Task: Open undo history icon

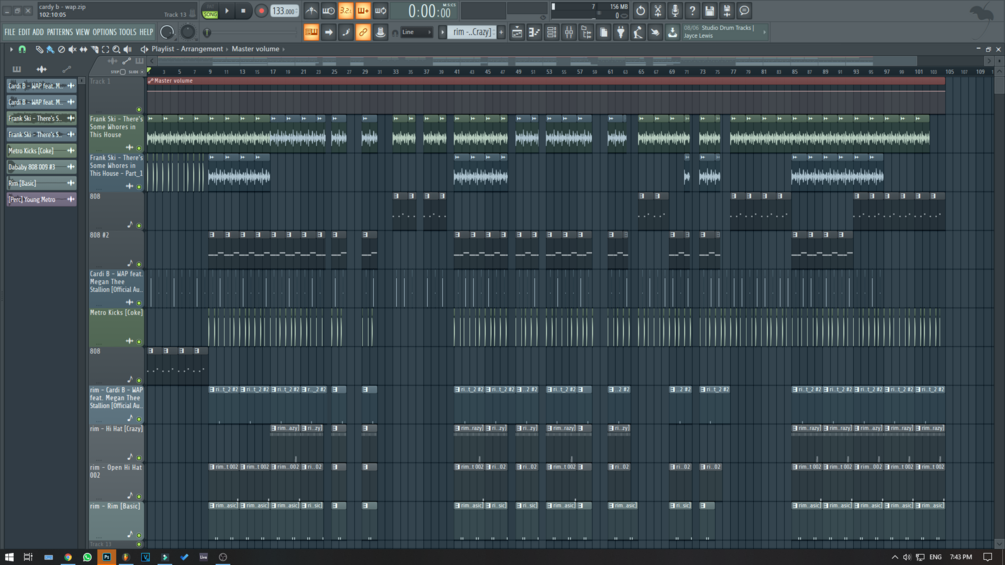Action: pos(640,11)
